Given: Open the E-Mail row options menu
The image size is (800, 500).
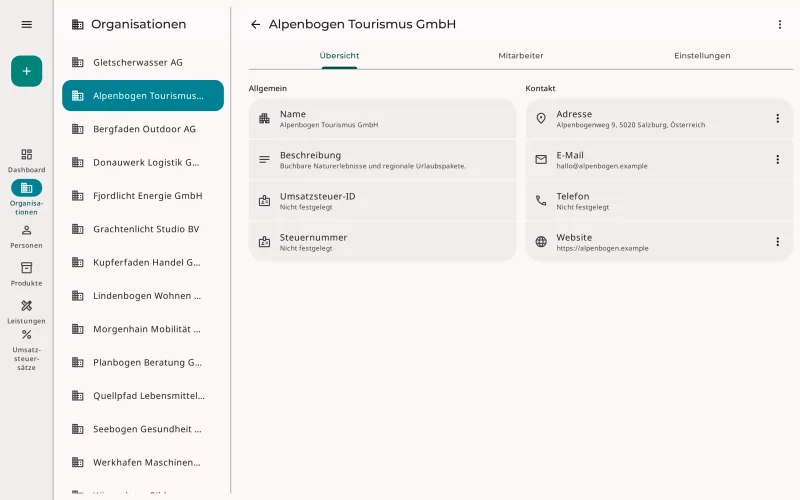Looking at the screenshot, I should tap(778, 160).
